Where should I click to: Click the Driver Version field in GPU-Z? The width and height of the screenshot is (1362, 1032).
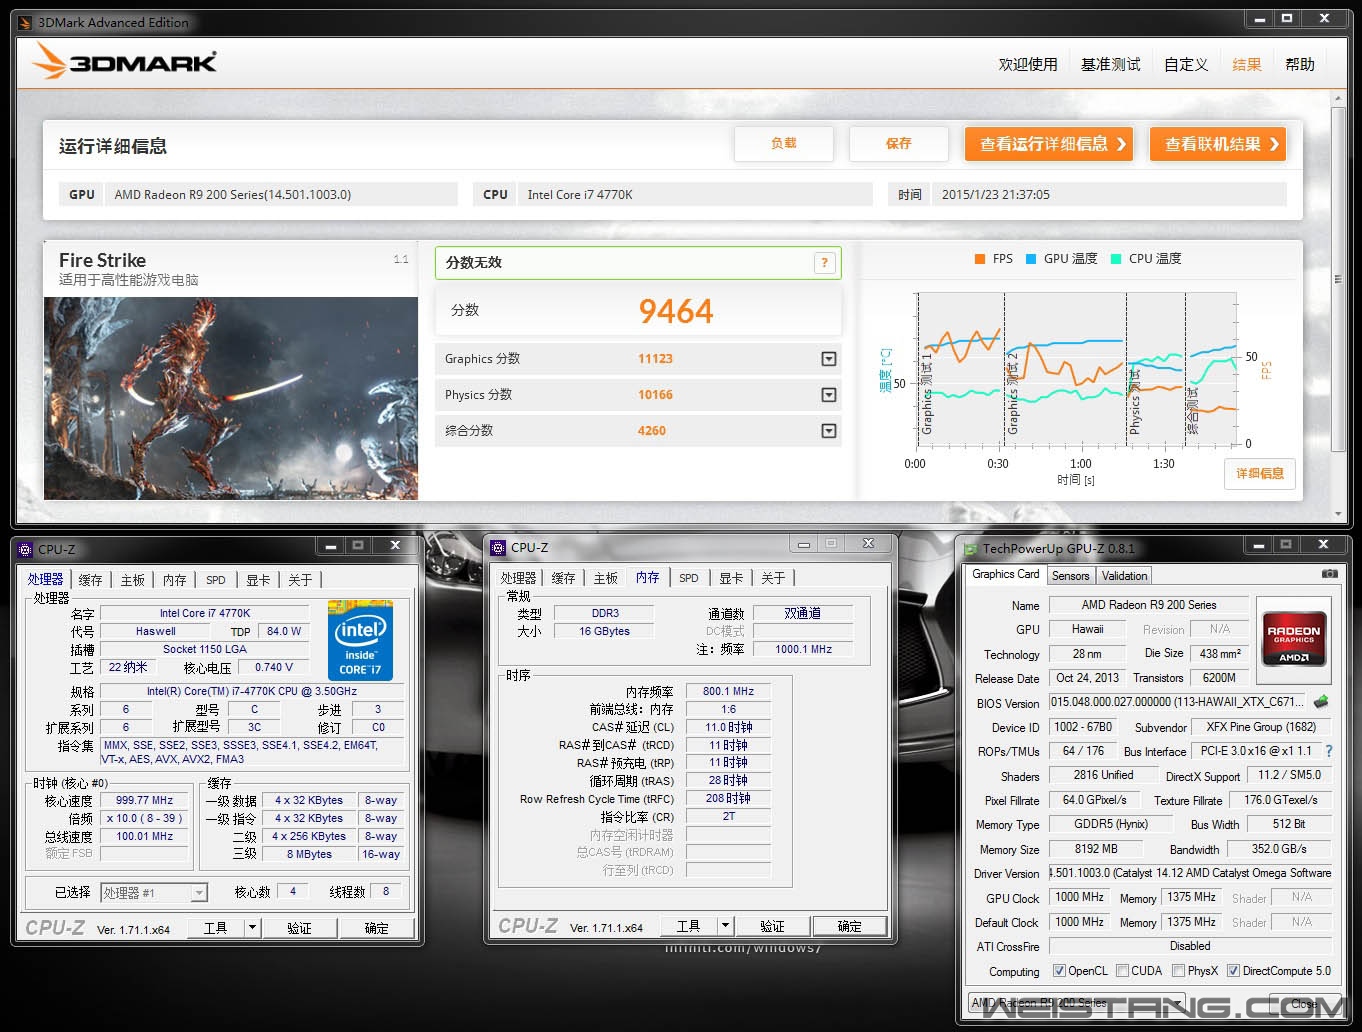[x=1190, y=873]
